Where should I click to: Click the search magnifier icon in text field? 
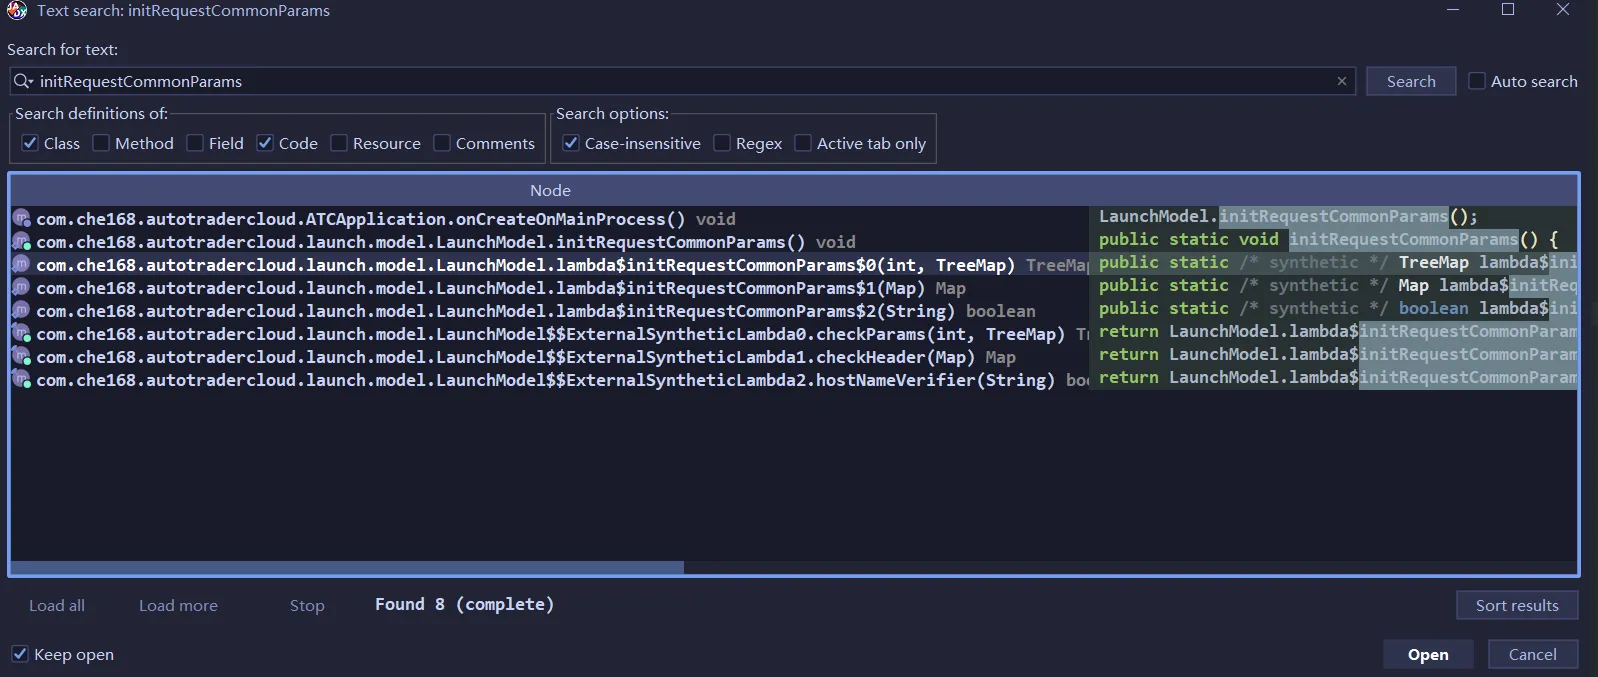(22, 81)
